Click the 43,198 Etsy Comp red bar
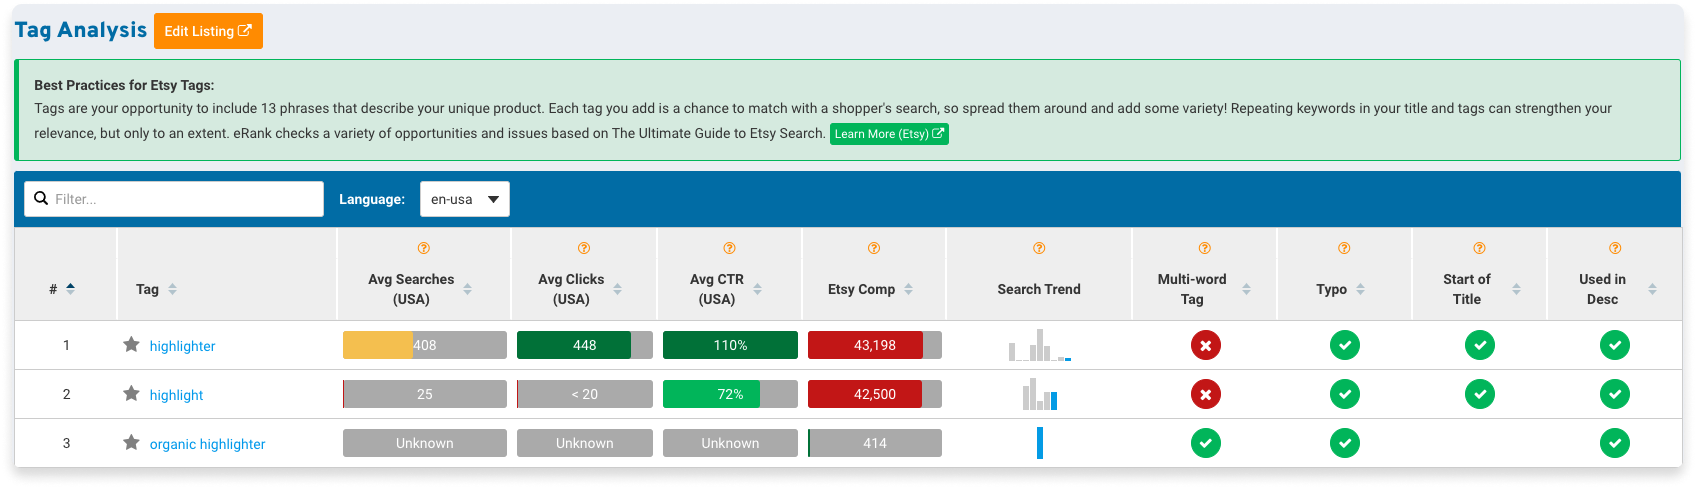The height and width of the screenshot is (488, 1696). [875, 345]
